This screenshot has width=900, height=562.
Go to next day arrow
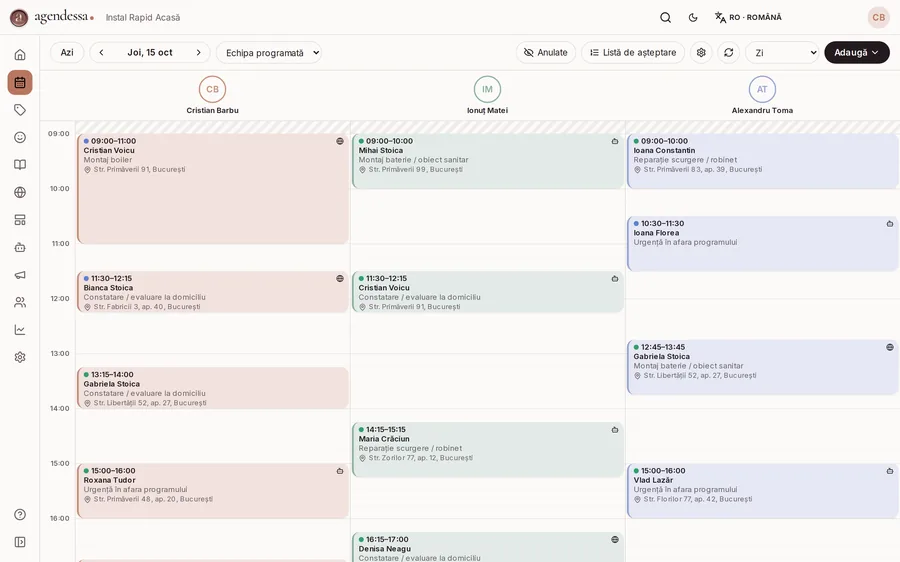pyautogui.click(x=199, y=52)
